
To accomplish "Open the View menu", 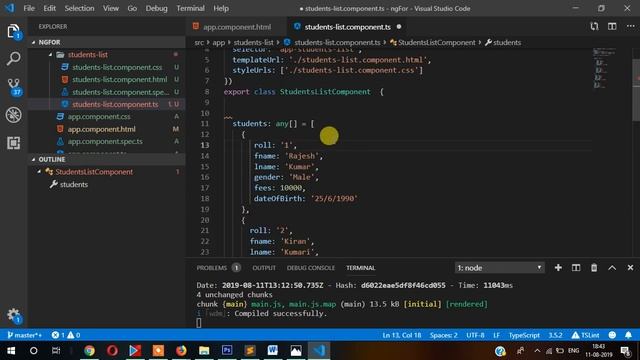I will (111, 8).
